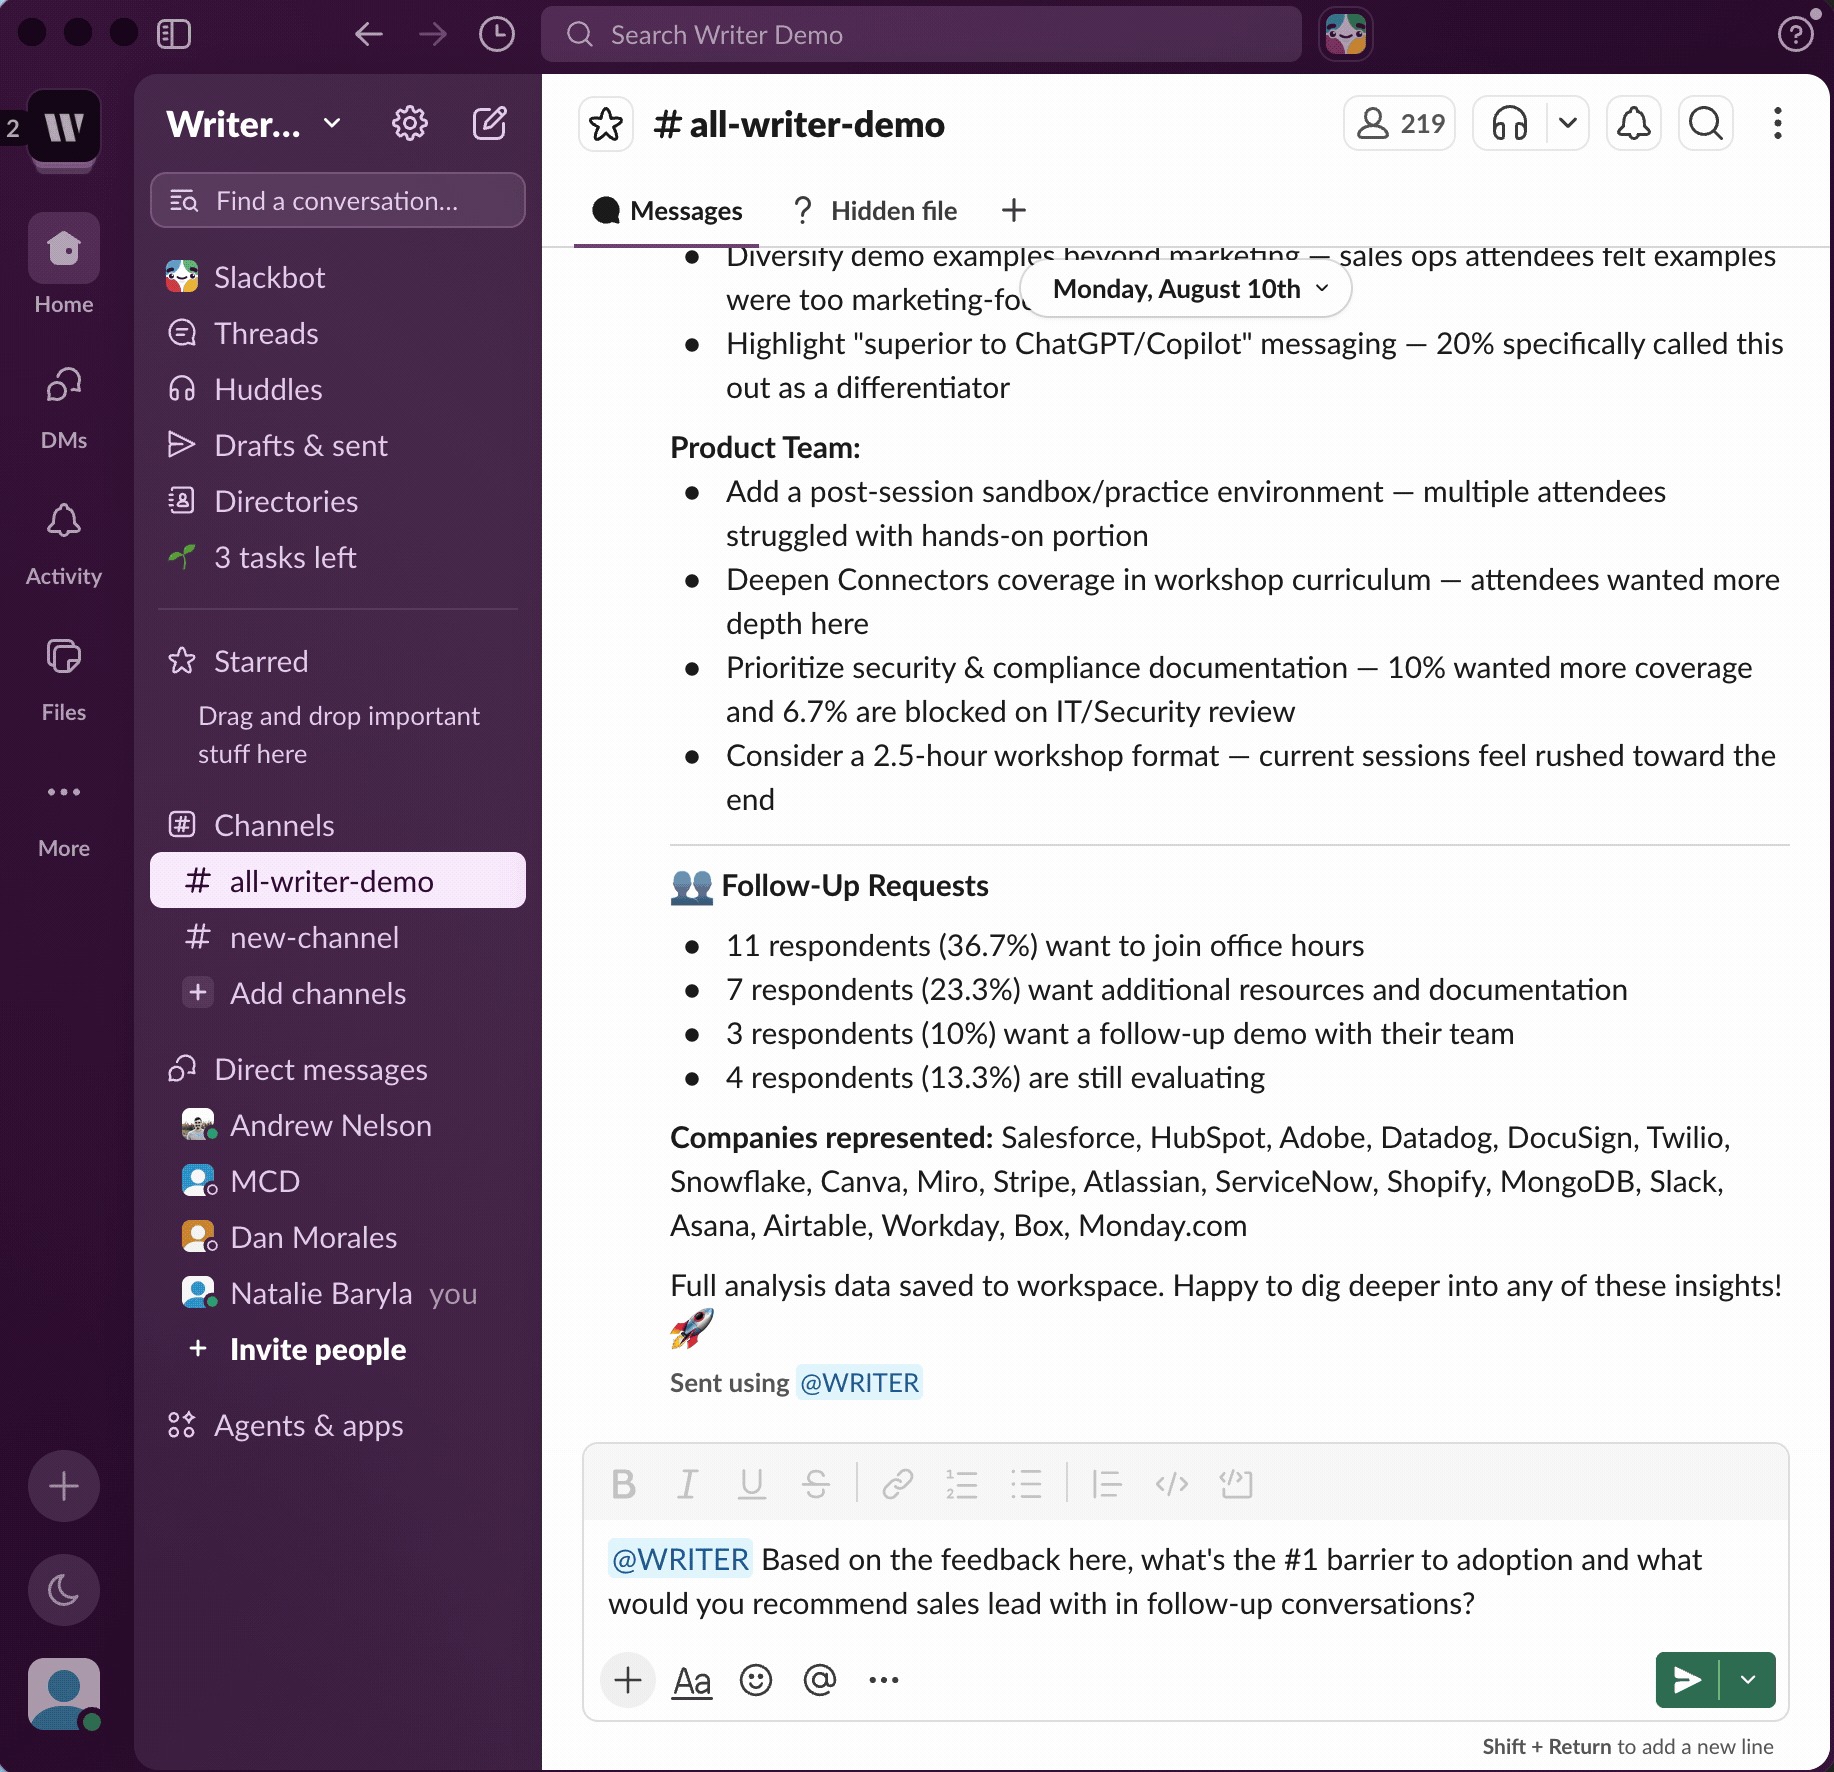
Task: Open Threads in the sidebar
Action: [338, 333]
